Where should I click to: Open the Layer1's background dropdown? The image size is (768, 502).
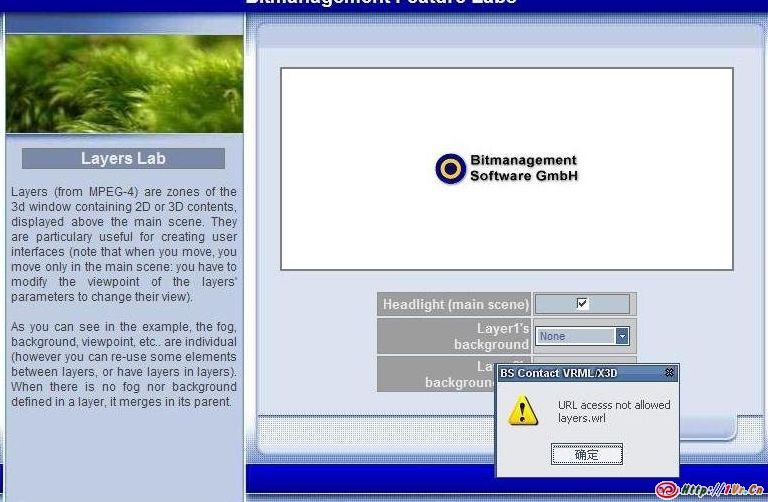621,337
